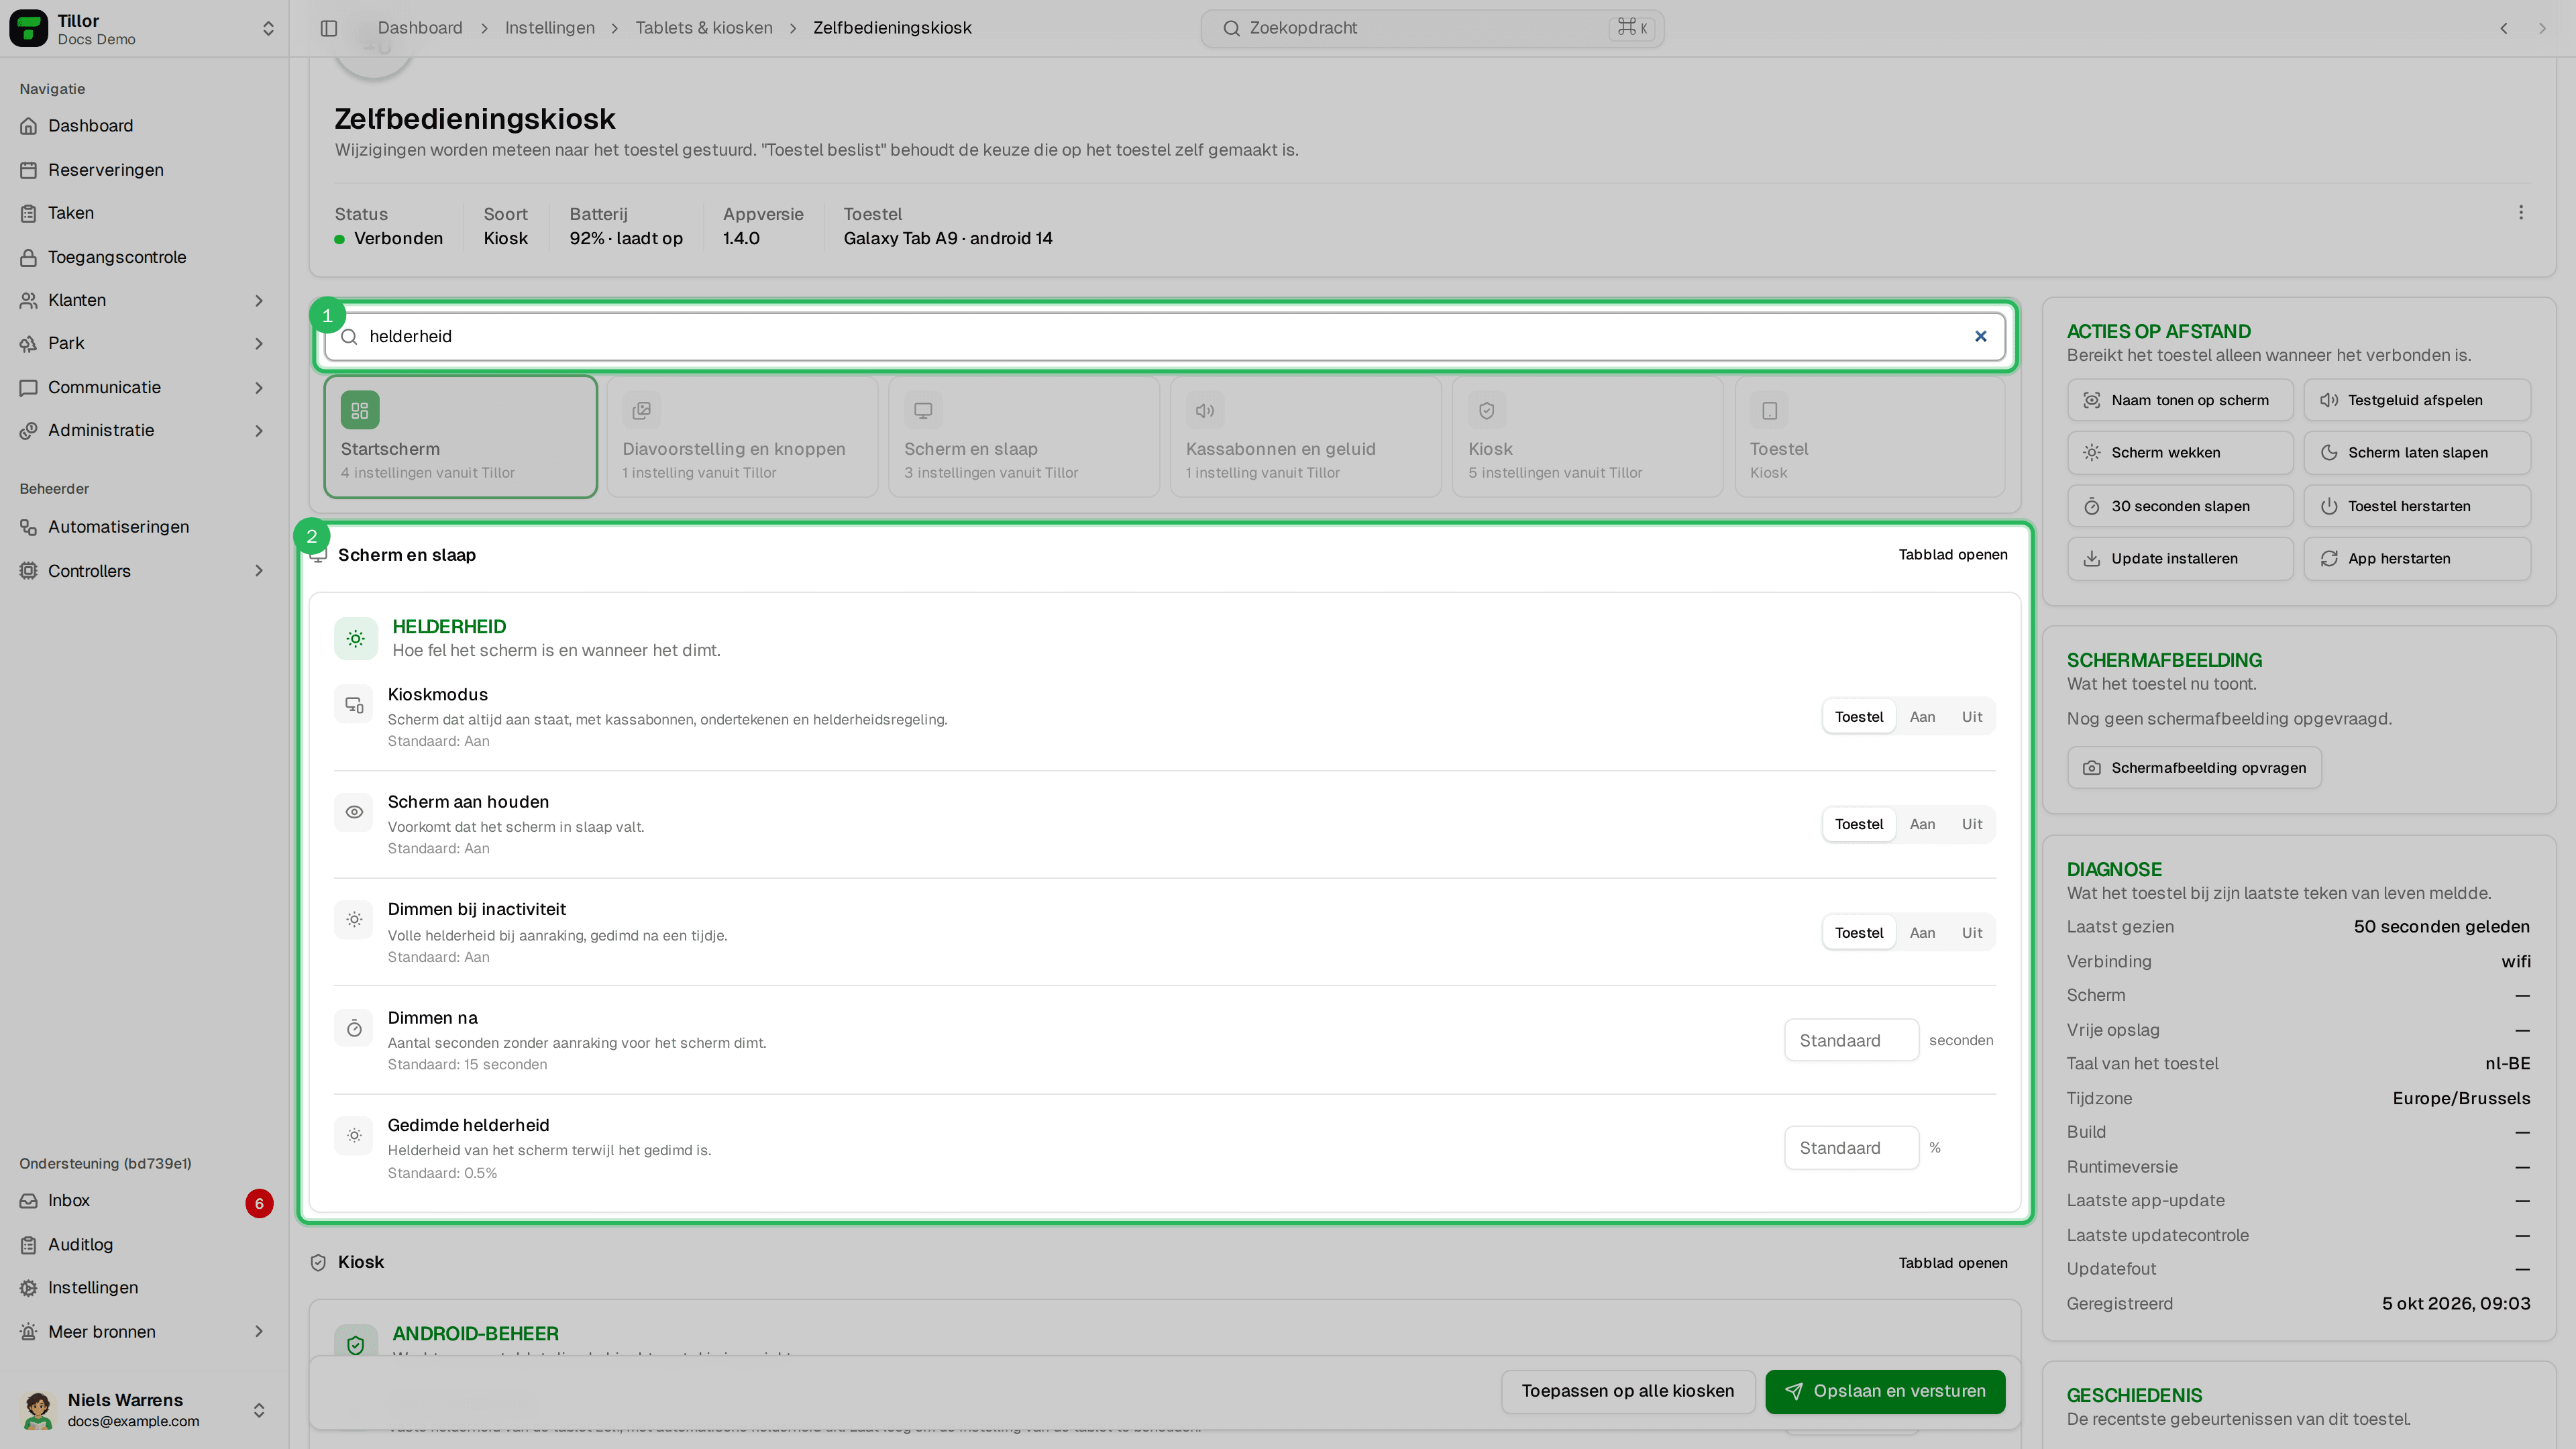Set Scherm aan houden to Toestel
Image resolution: width=2576 pixels, height=1449 pixels.
1859,824
